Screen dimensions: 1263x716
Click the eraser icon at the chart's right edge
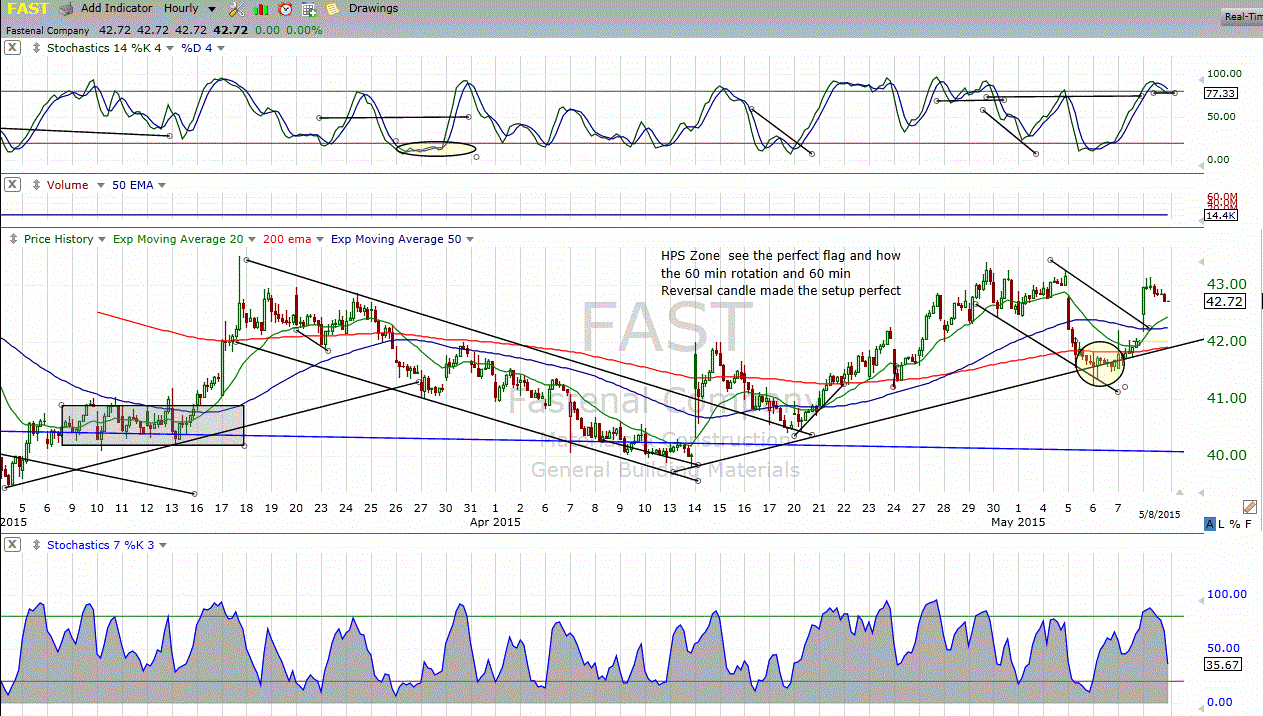pos(1249,507)
